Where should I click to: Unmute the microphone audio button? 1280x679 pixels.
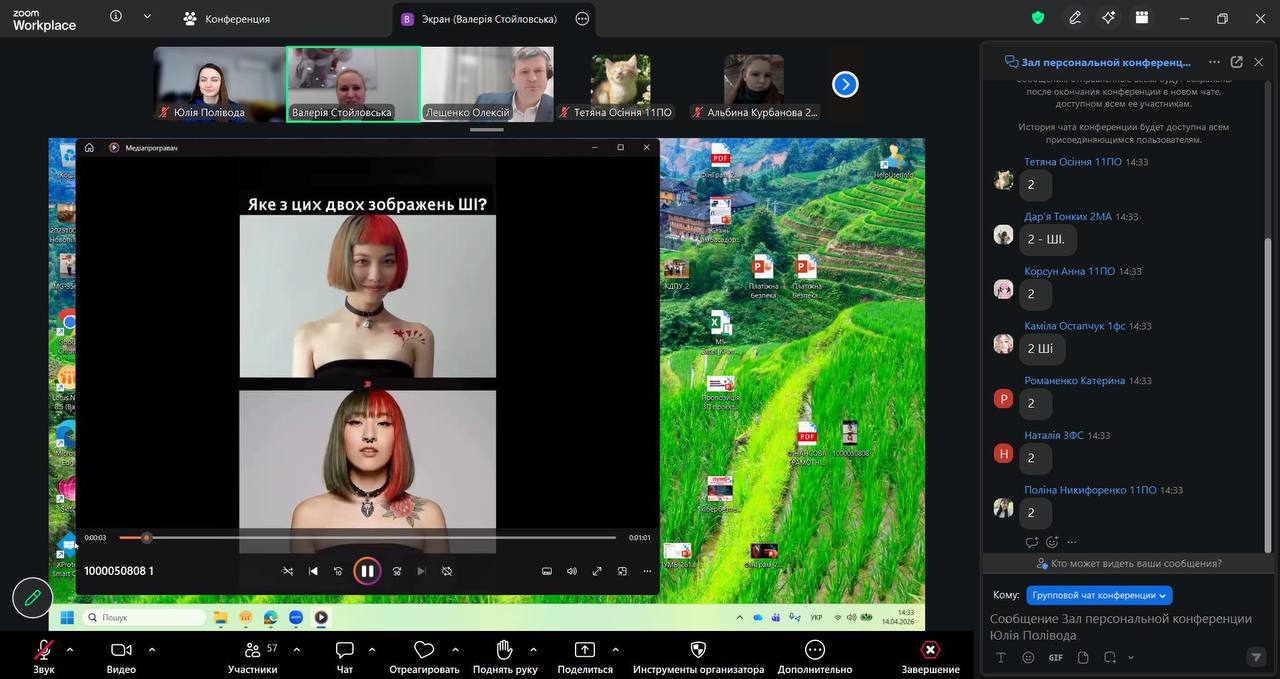coord(44,650)
